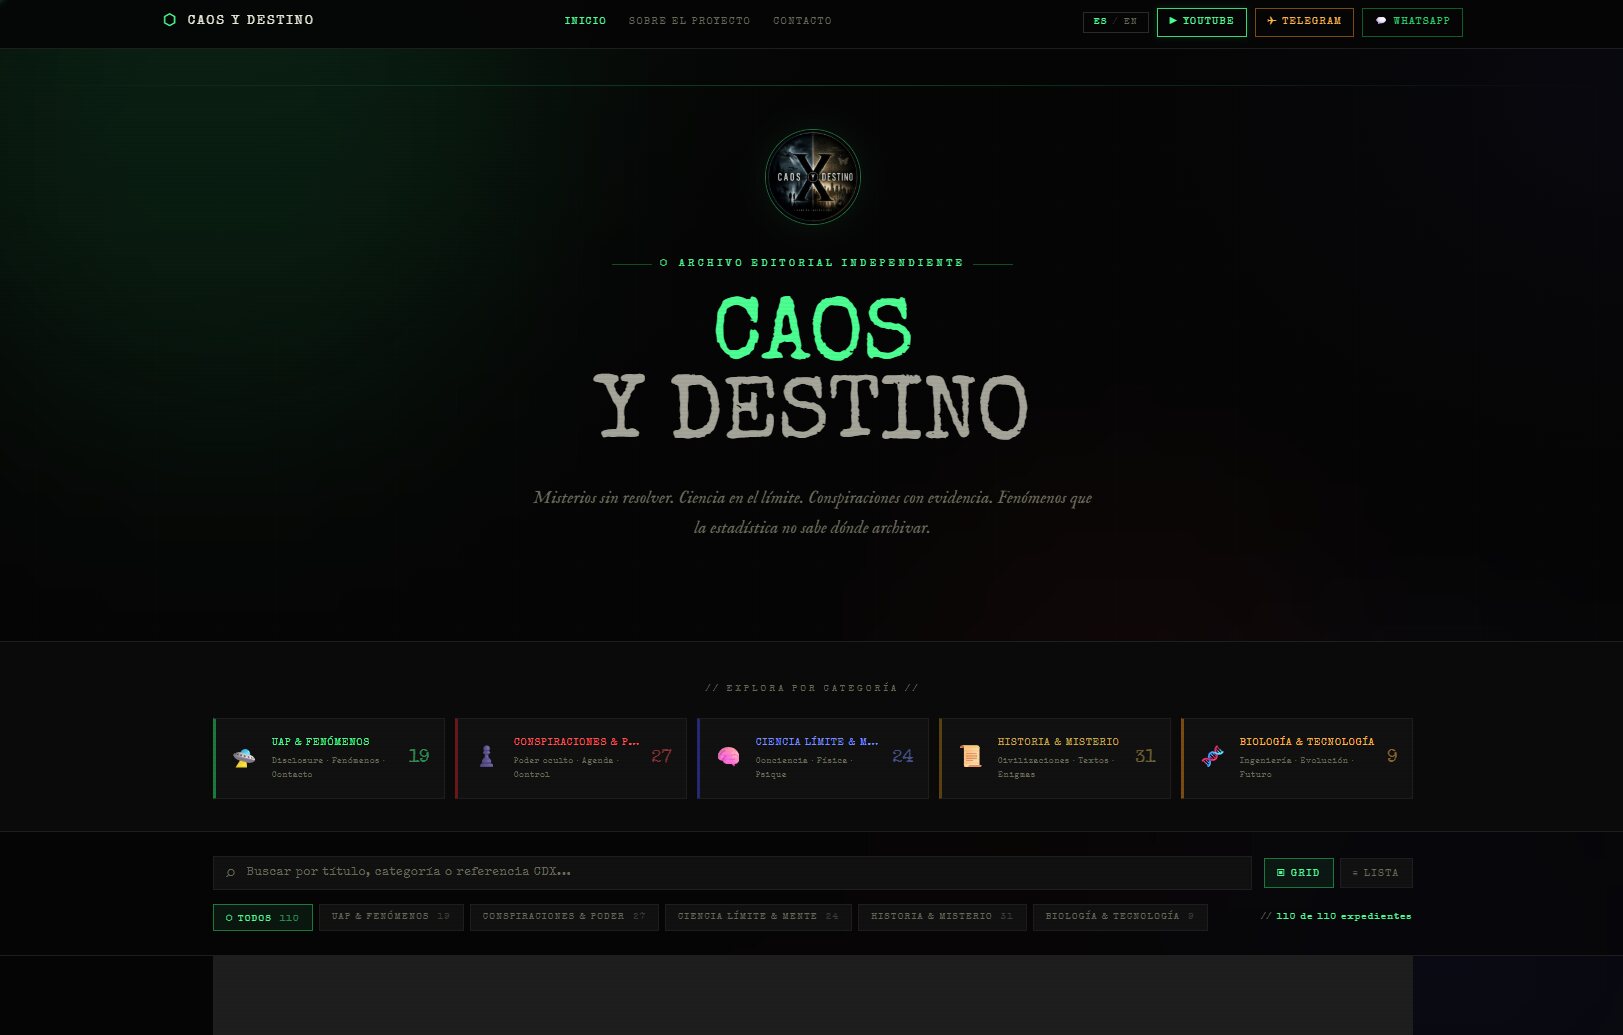
Task: Click the count 9 in Biología card
Action: coord(1392,756)
